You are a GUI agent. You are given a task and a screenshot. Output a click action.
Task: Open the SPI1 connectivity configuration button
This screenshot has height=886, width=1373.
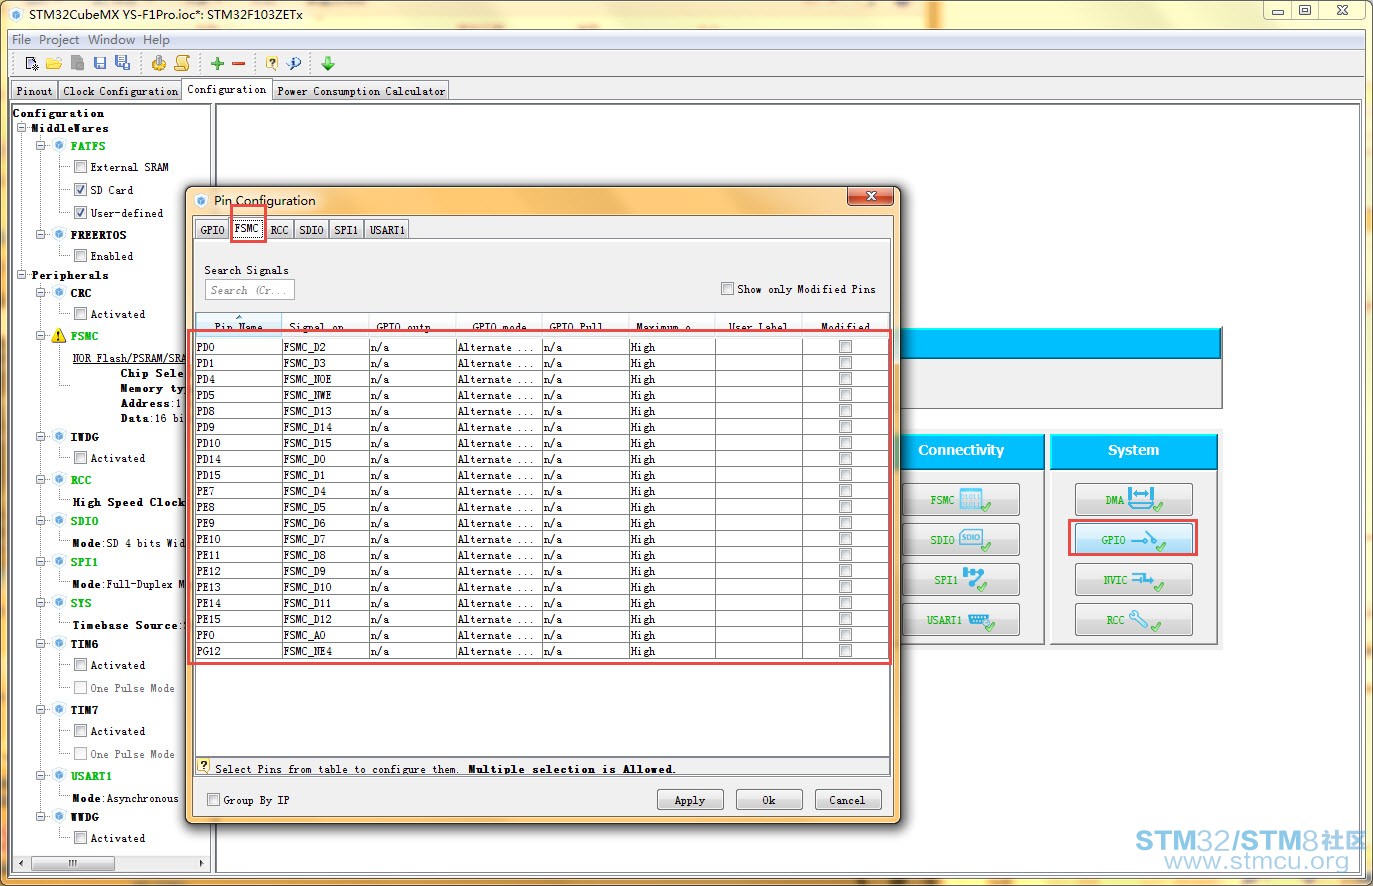(x=961, y=579)
